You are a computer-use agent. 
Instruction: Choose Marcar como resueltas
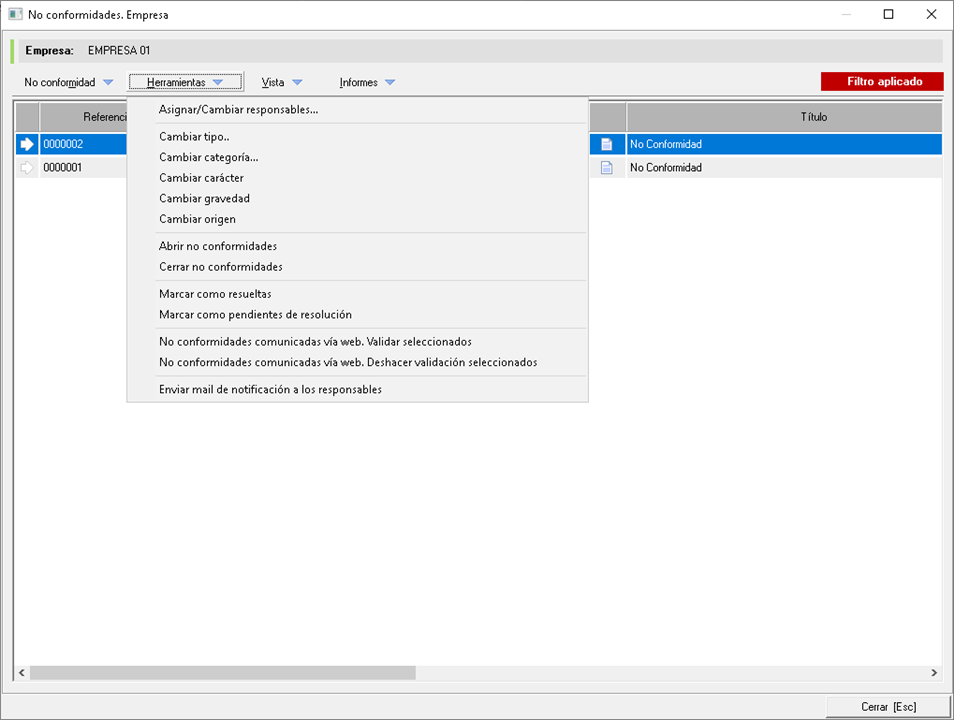click(215, 294)
